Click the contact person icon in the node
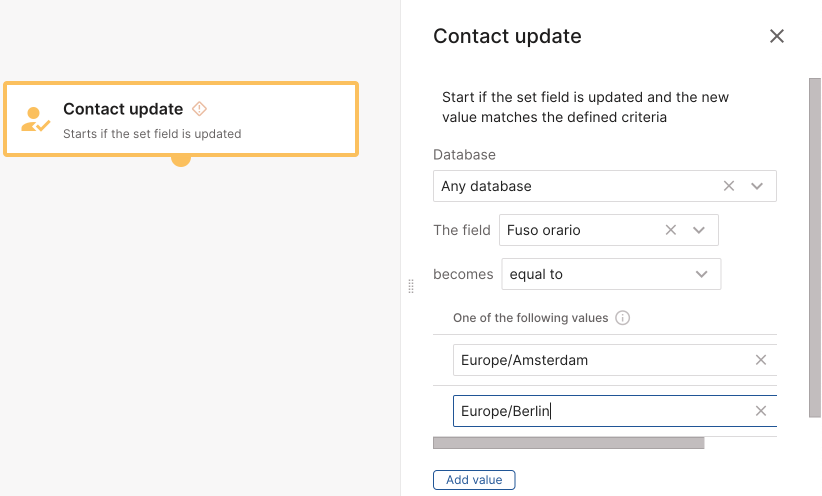This screenshot has height=496, width=822. (35, 120)
